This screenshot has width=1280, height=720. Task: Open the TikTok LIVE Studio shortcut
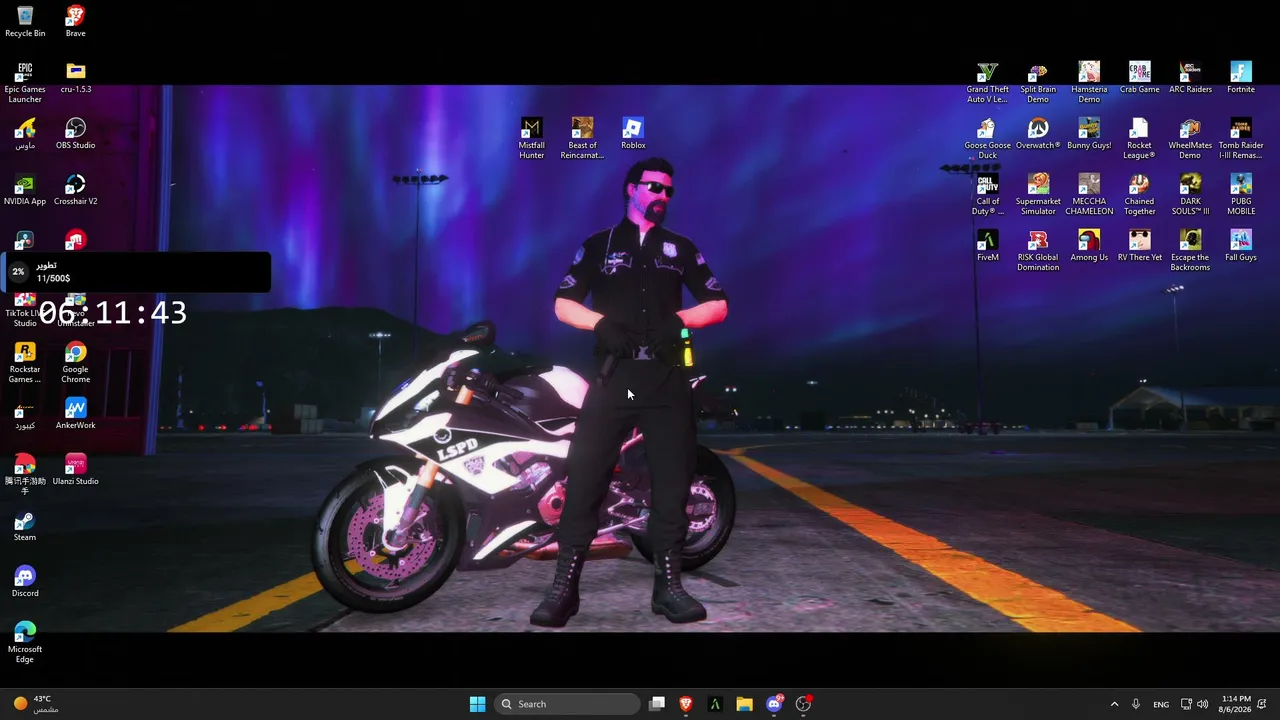coord(25,311)
